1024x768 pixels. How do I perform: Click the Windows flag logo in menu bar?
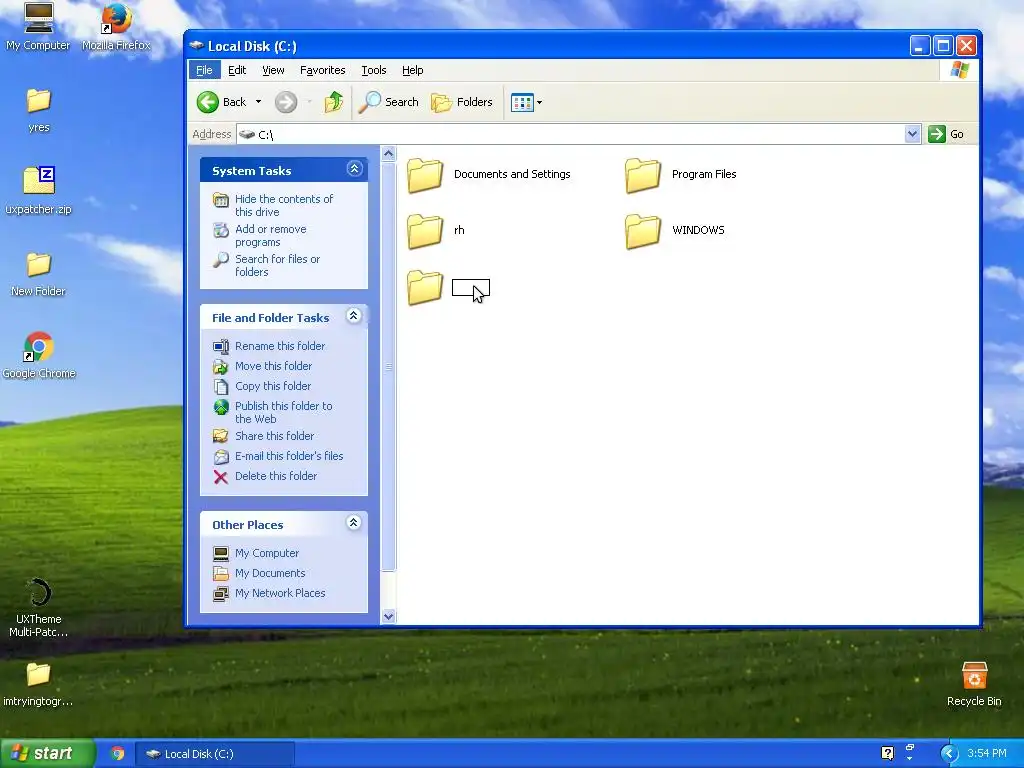(960, 70)
